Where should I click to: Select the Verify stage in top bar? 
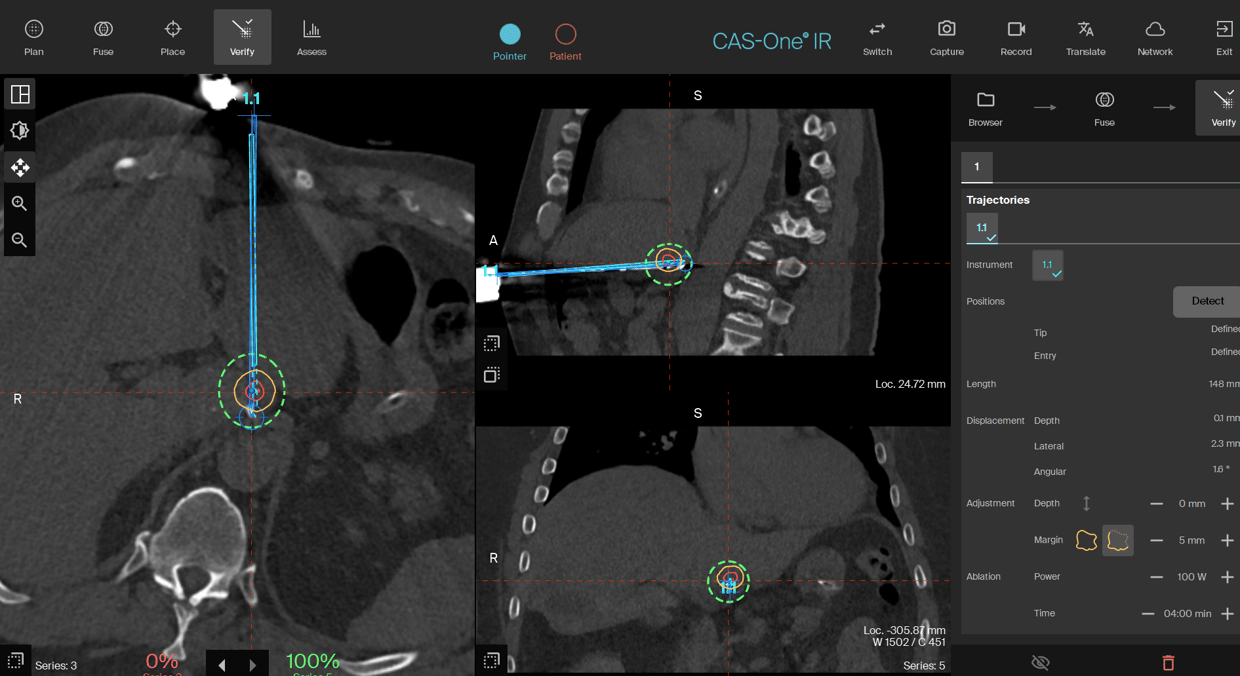tap(242, 37)
